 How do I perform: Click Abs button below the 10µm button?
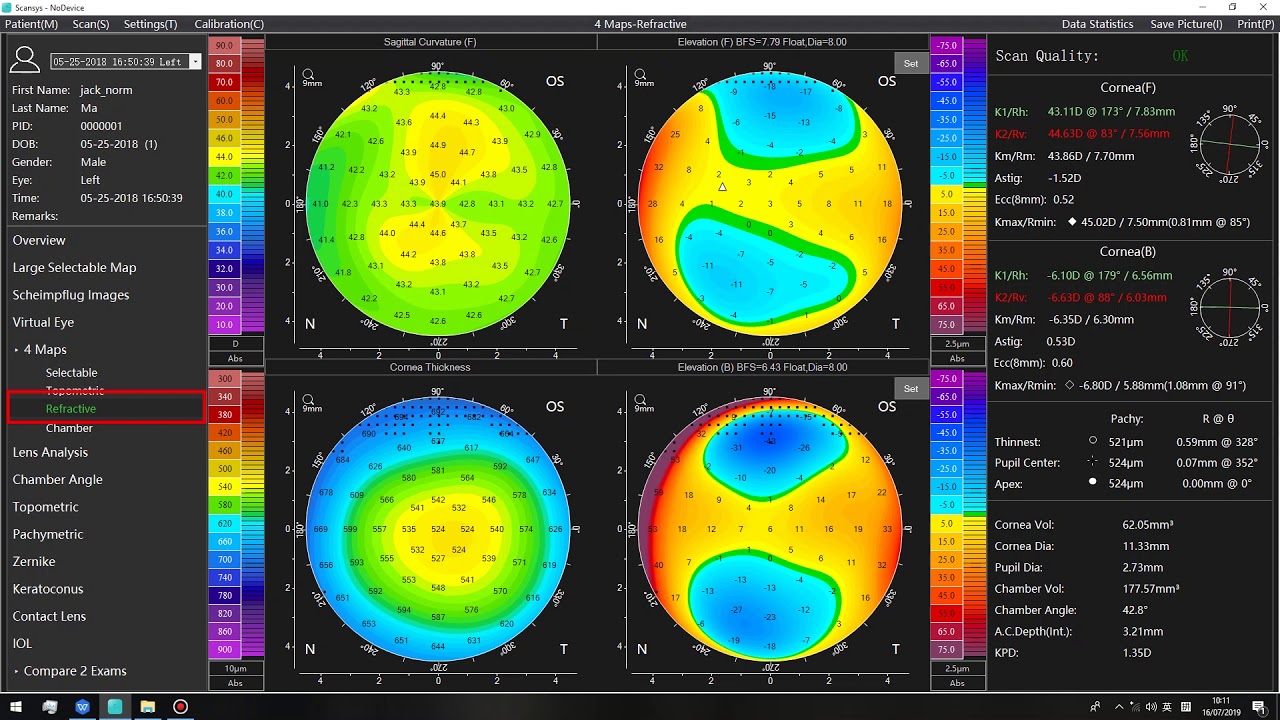tap(236, 683)
